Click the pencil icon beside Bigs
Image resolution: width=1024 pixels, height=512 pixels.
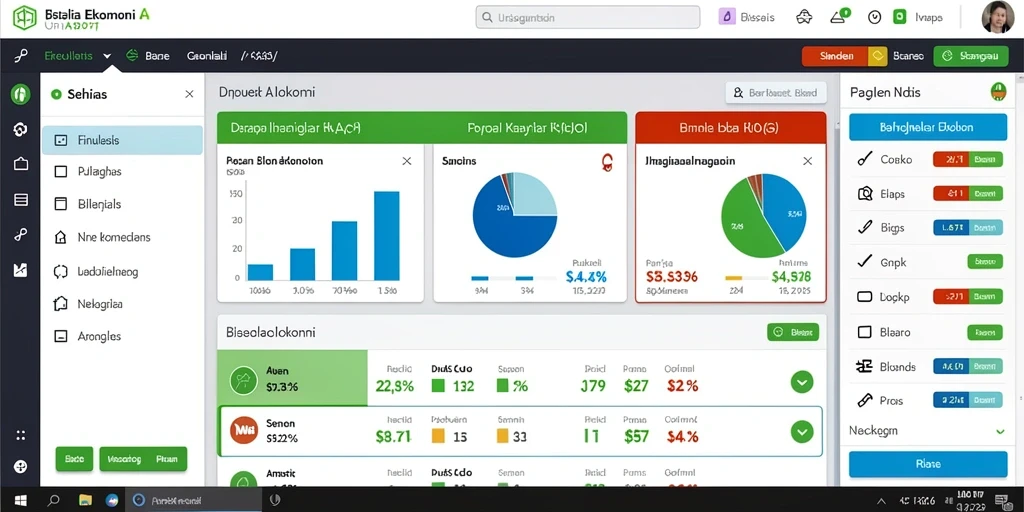click(x=864, y=227)
